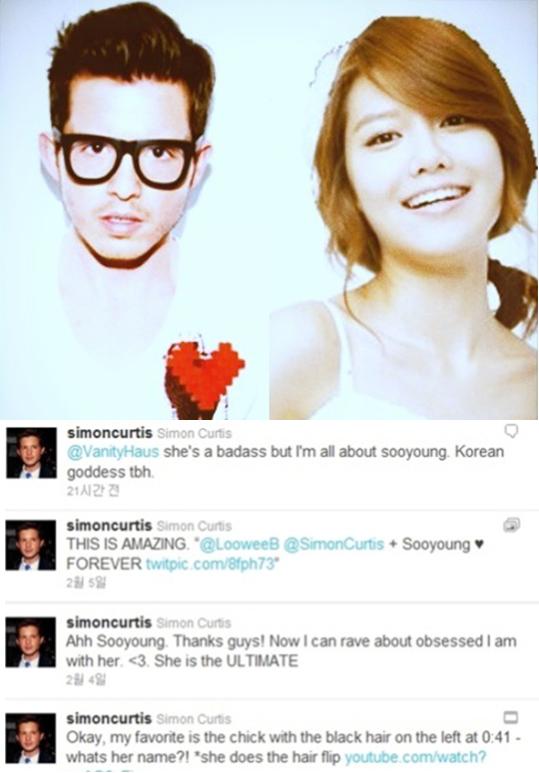The width and height of the screenshot is (539, 773).
Task: Click the 2월 4일 timestamp
Action: click(86, 680)
